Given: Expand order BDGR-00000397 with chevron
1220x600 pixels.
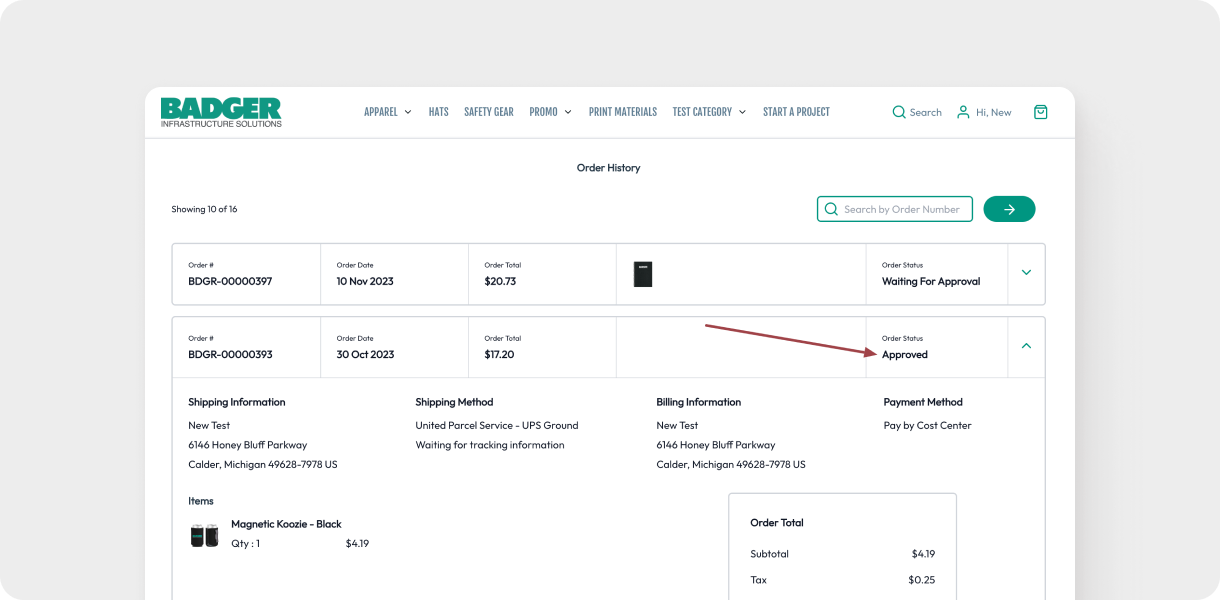Looking at the screenshot, I should point(1026,273).
